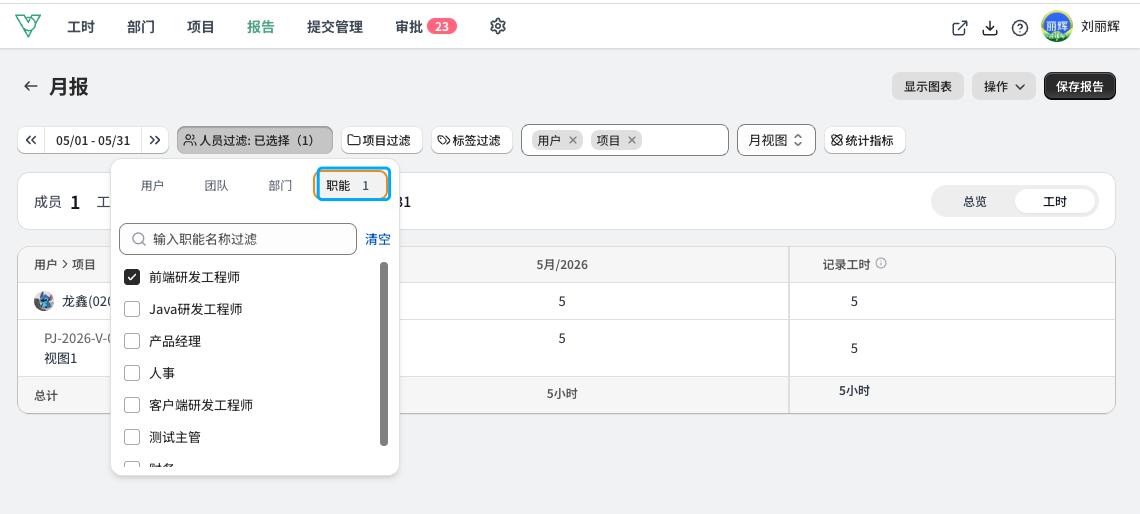Open the 审批 menu with 23 badge
Screen dimensions: 1140x514
click(x=426, y=27)
